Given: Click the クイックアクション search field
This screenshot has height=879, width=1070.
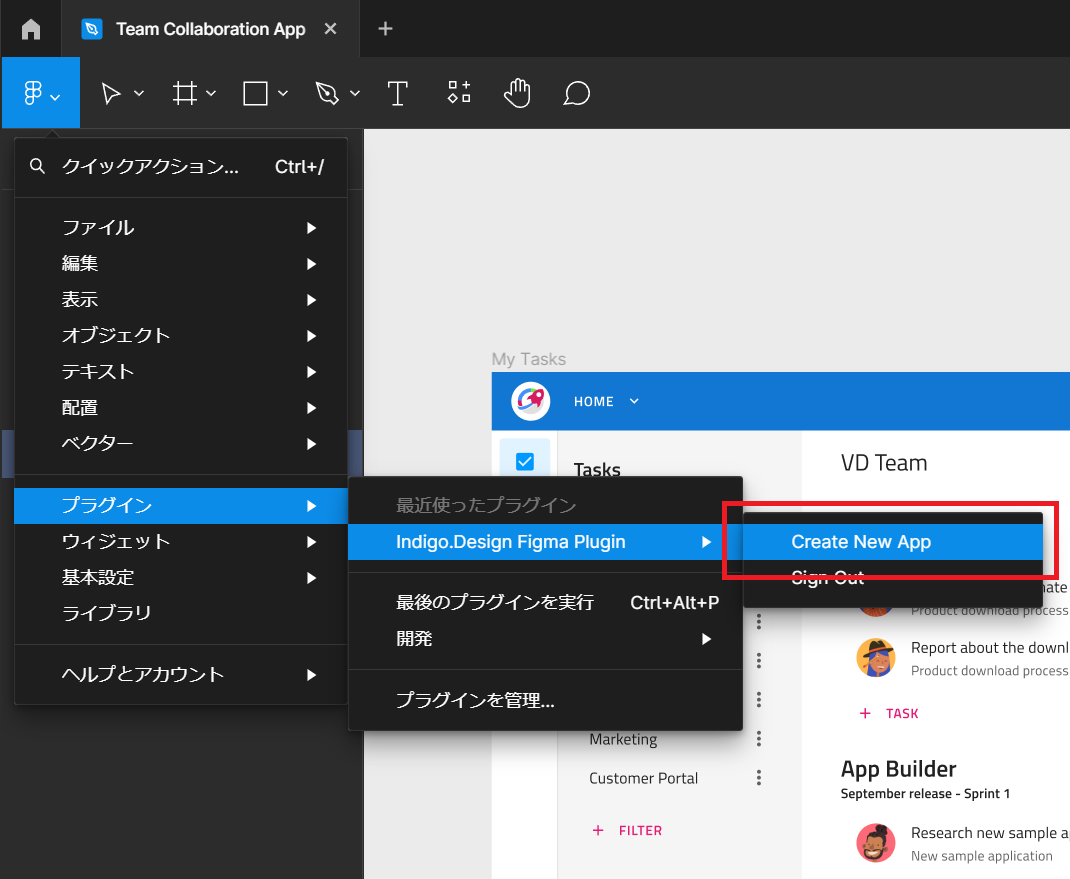Looking at the screenshot, I should click(x=181, y=167).
